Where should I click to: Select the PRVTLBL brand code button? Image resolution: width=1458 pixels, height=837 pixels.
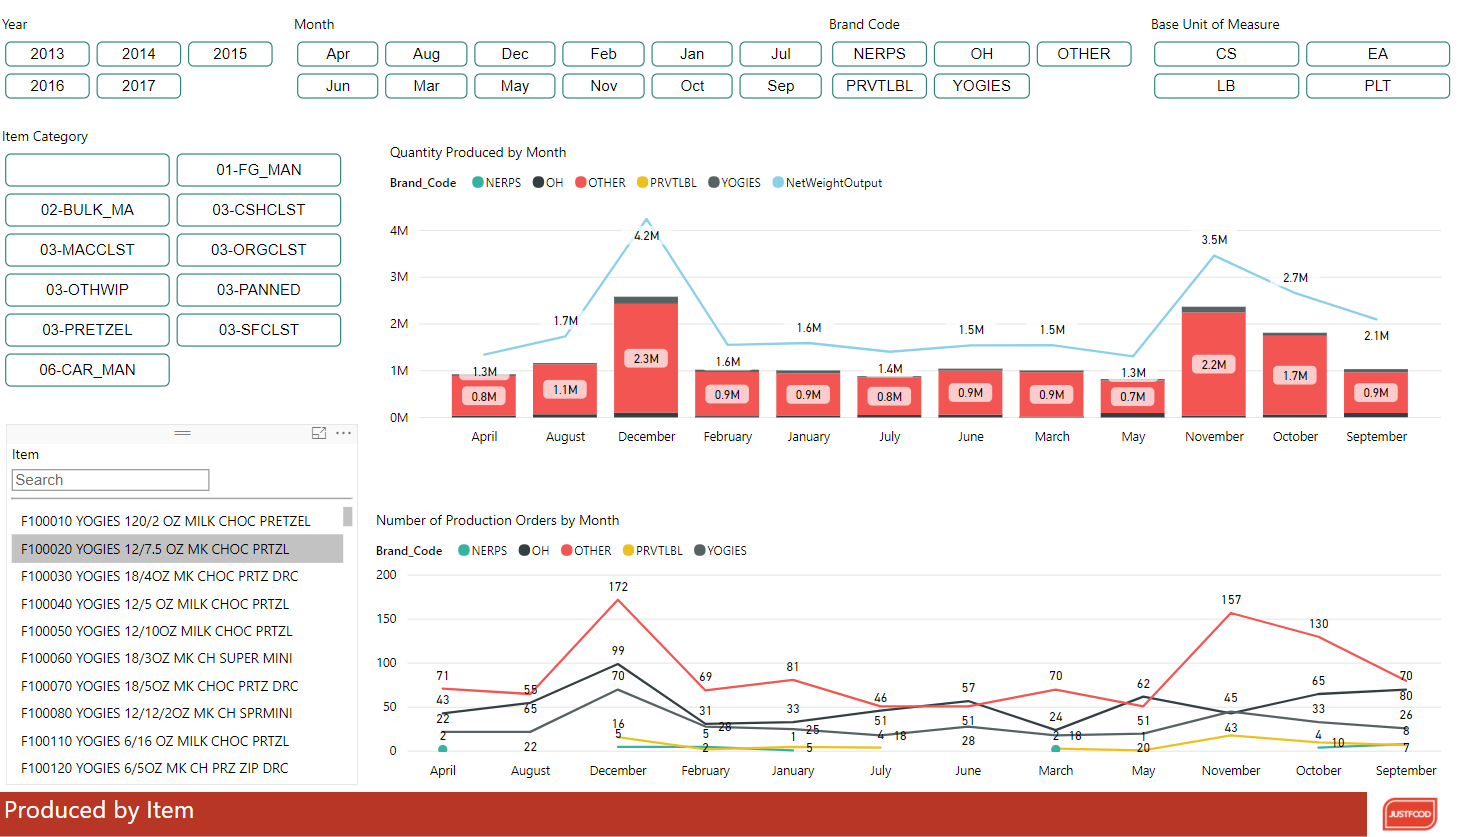click(x=879, y=86)
